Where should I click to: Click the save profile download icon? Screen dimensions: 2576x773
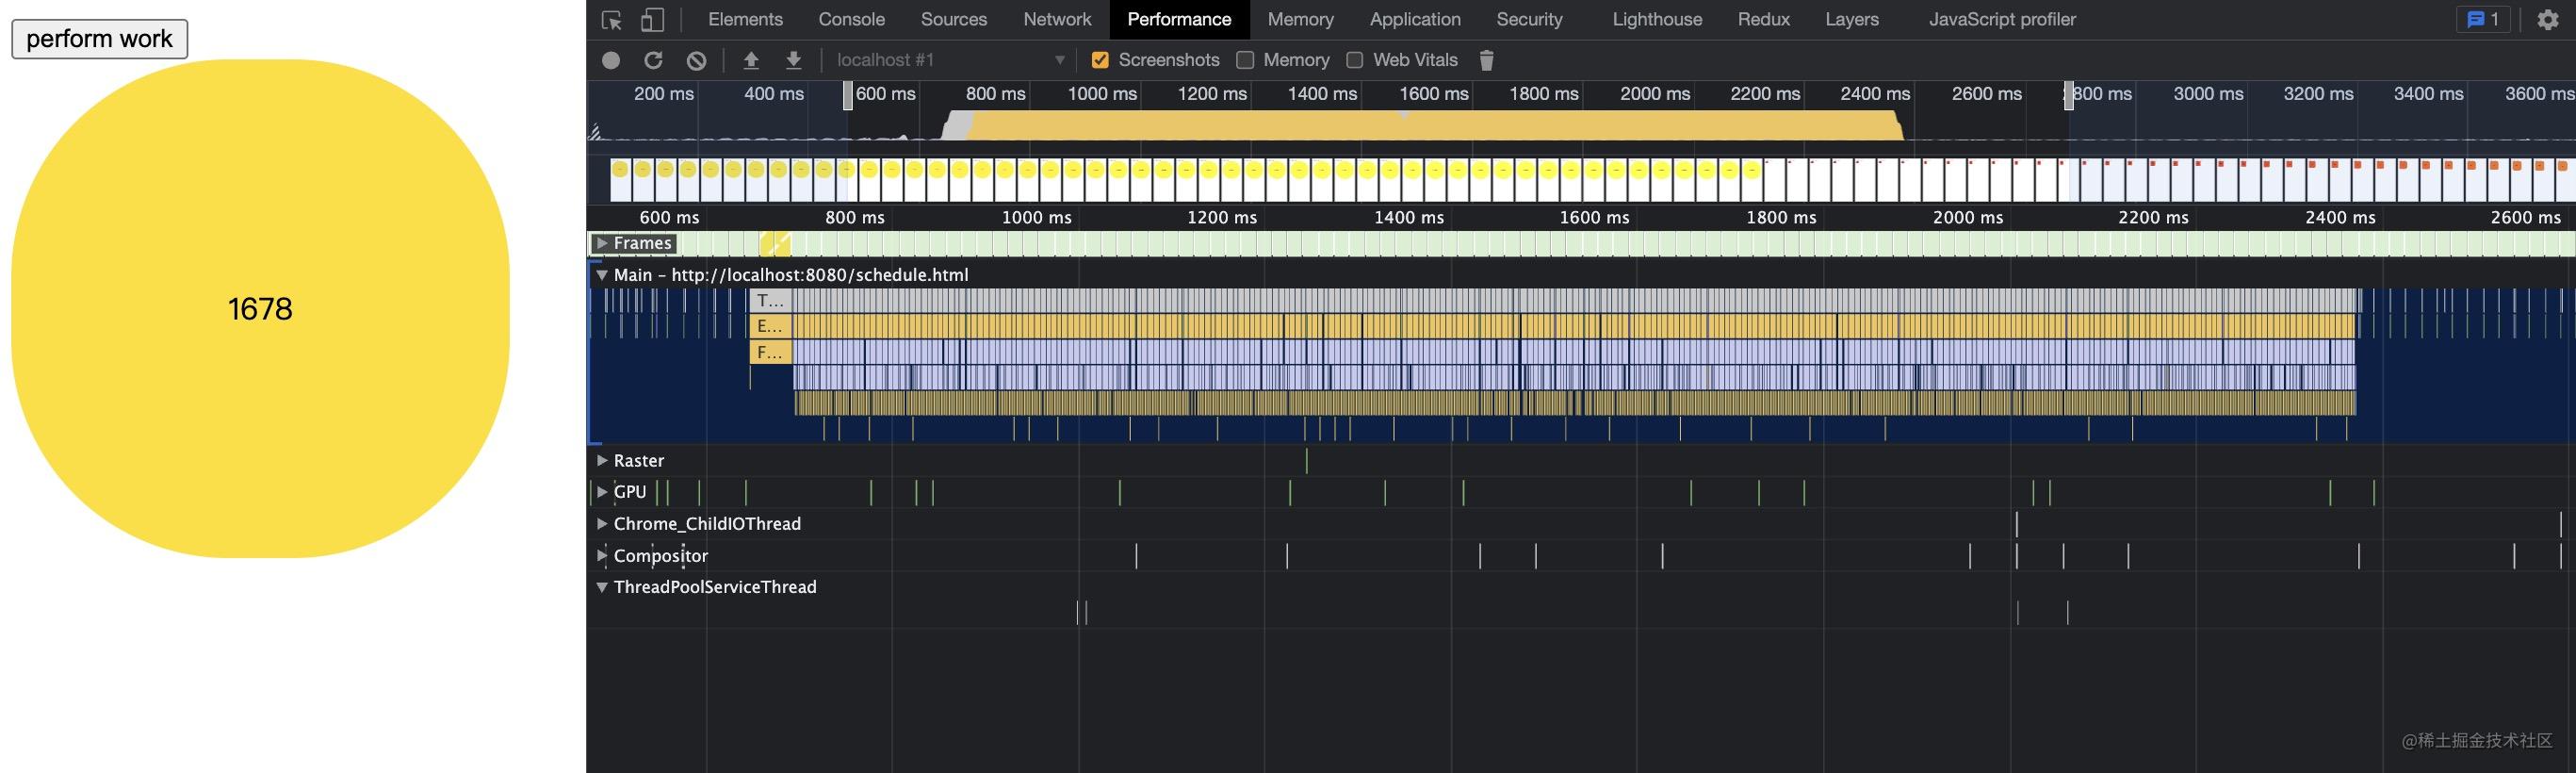coord(793,60)
